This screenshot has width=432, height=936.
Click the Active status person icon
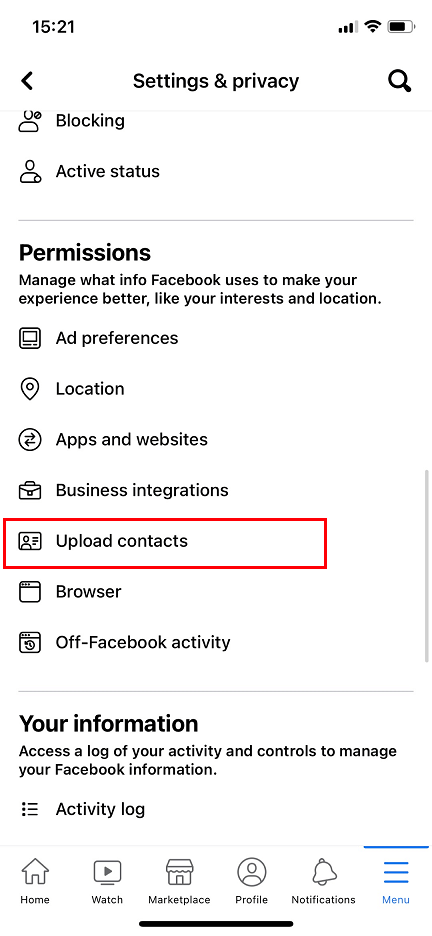click(30, 171)
